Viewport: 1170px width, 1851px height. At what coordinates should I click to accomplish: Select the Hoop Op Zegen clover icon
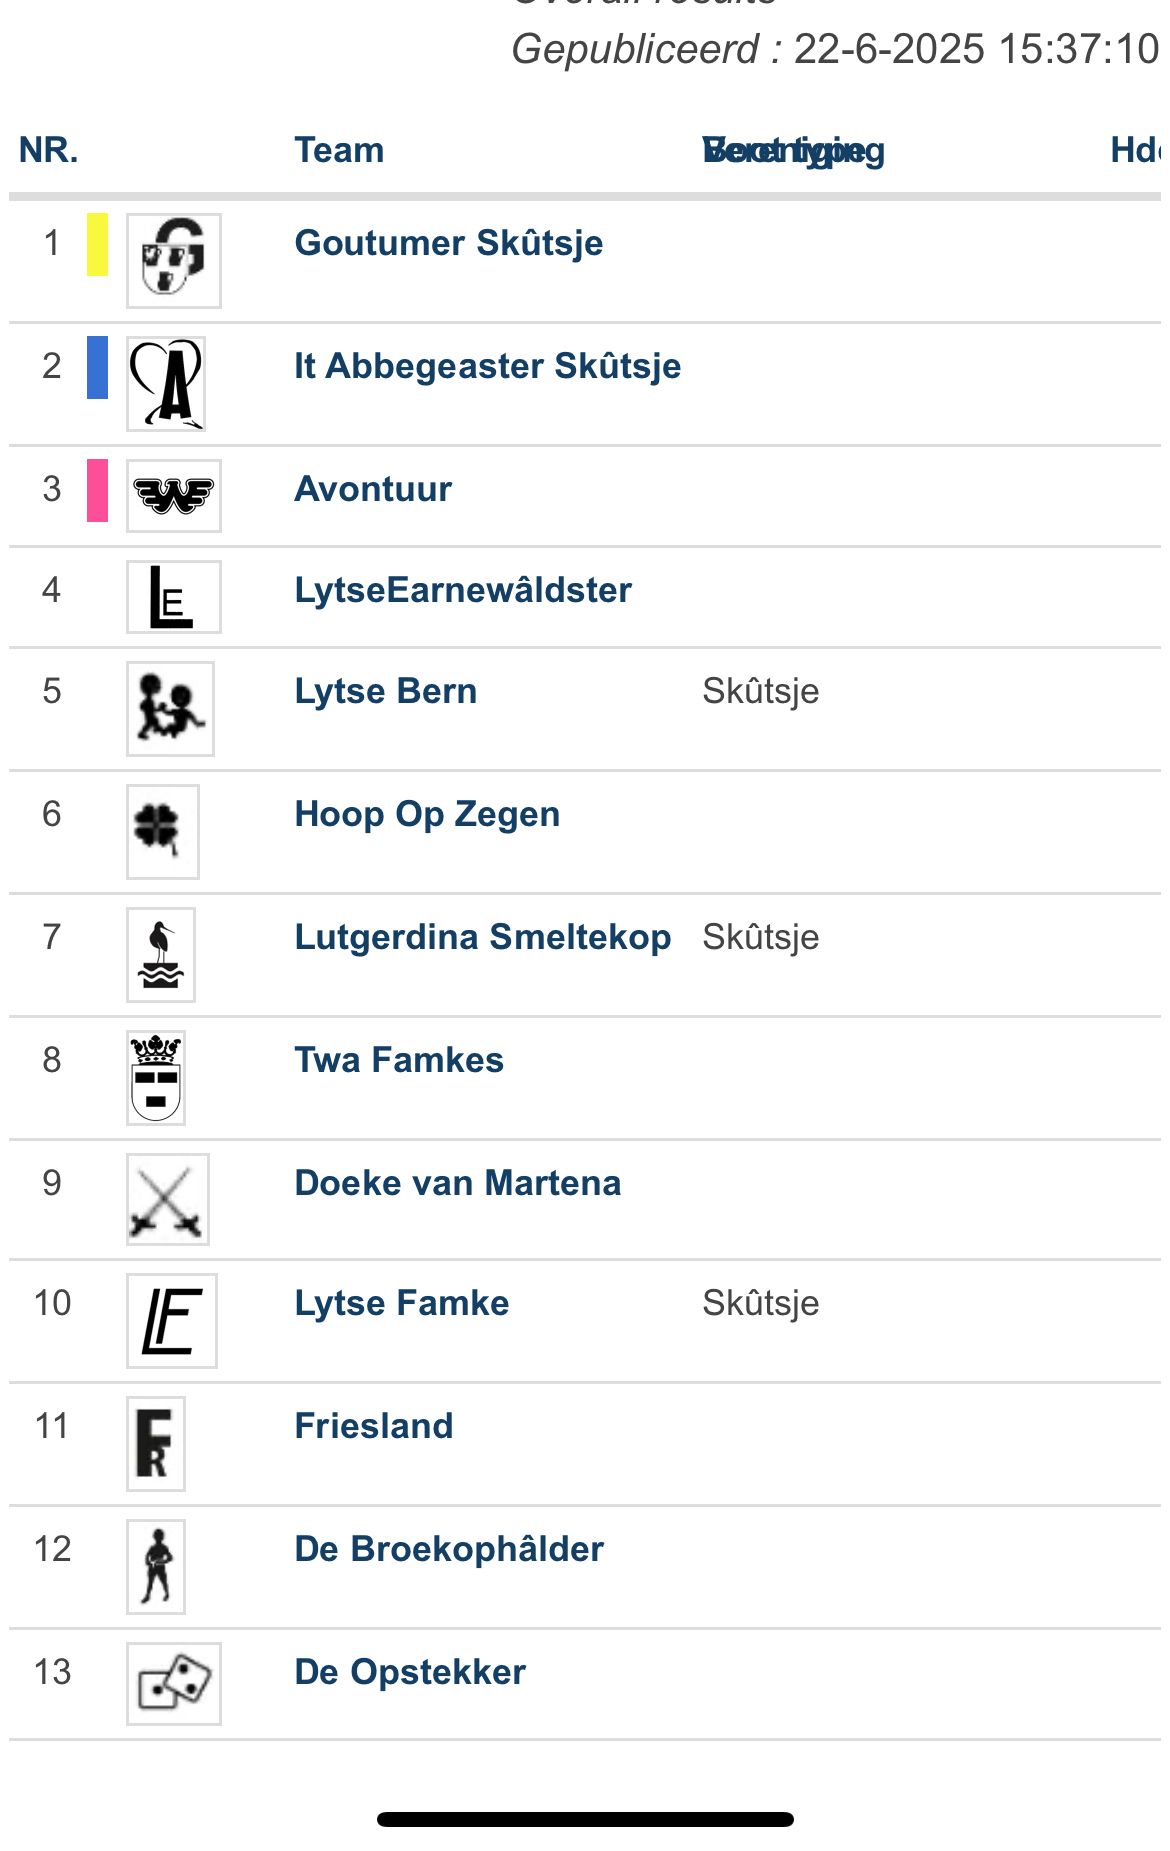click(x=163, y=831)
